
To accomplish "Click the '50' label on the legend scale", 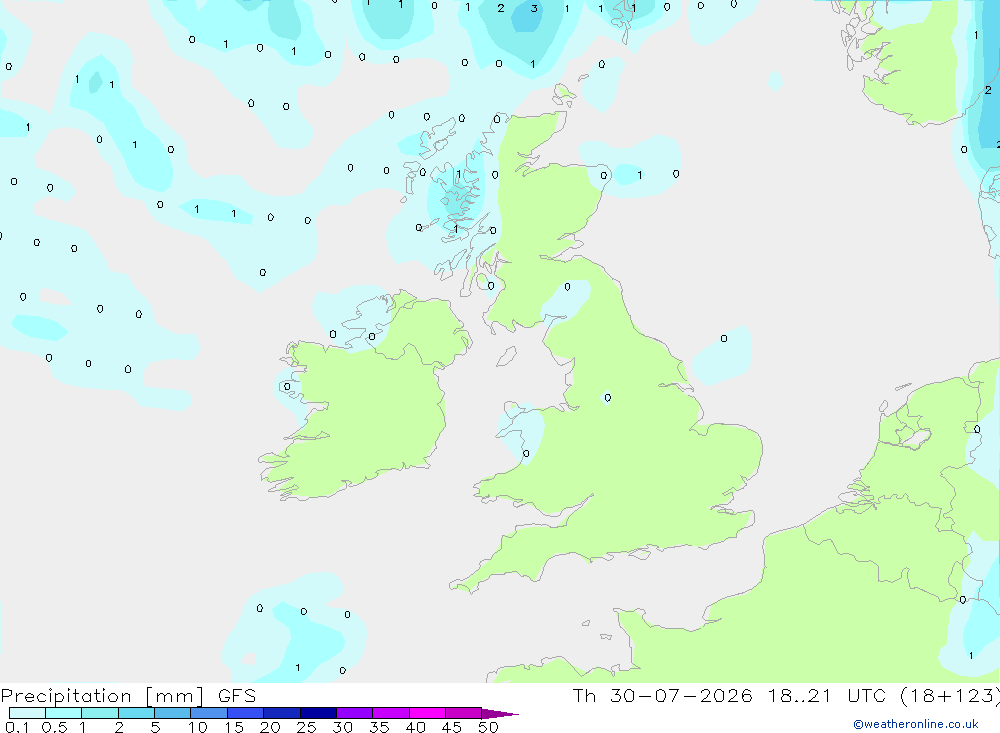I will [488, 727].
